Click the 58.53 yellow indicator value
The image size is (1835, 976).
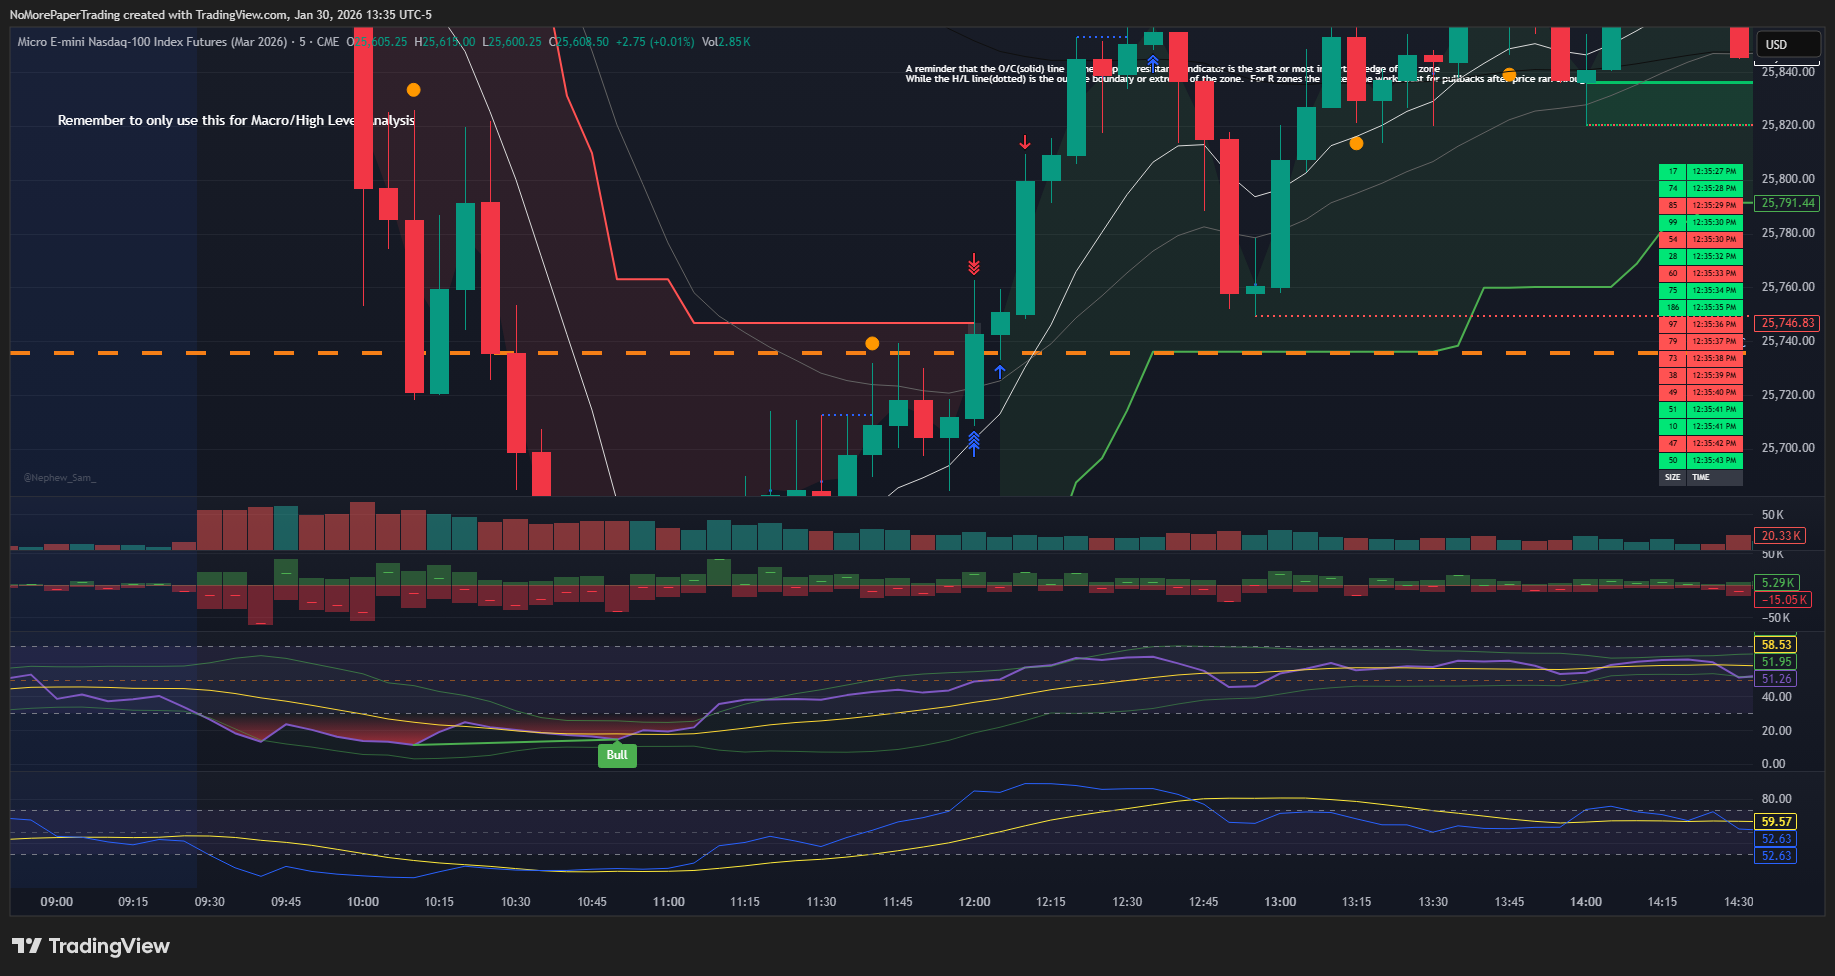pyautogui.click(x=1776, y=645)
